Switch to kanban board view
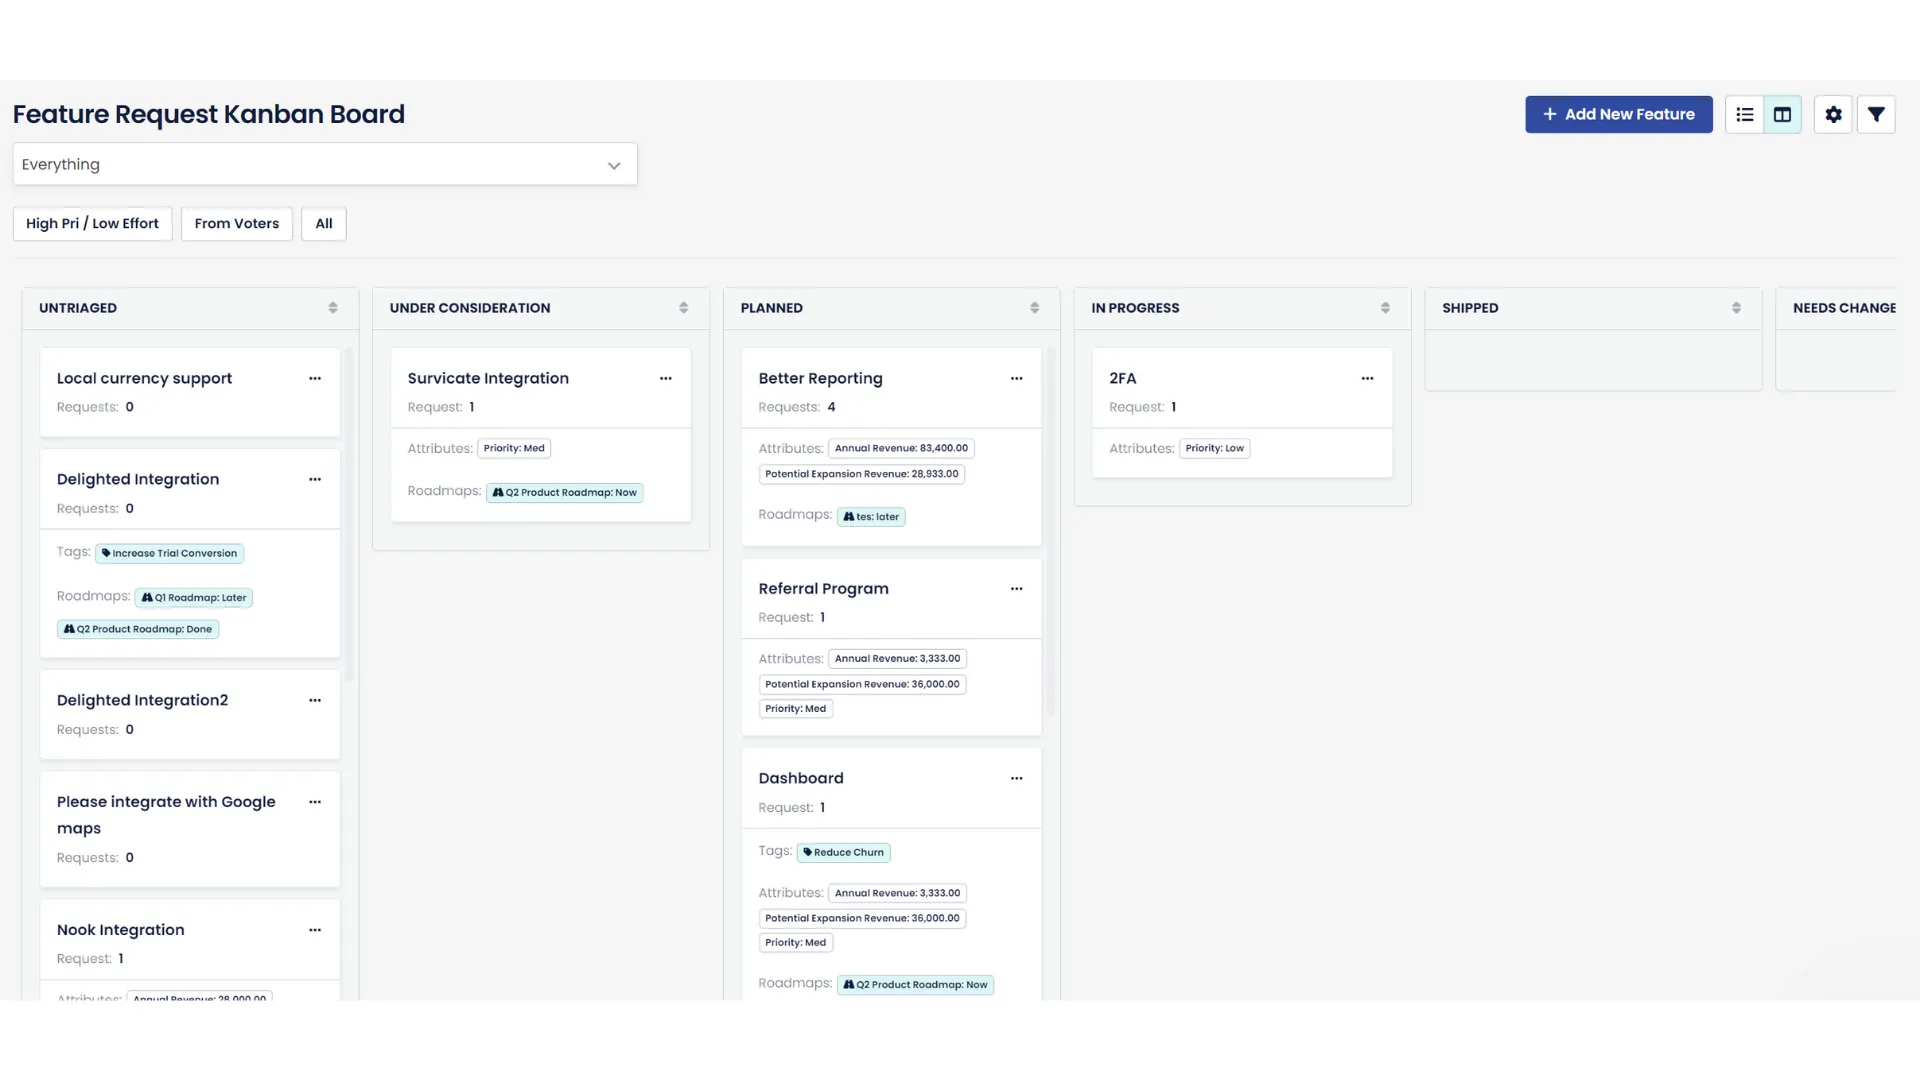1920x1080 pixels. coord(1782,115)
